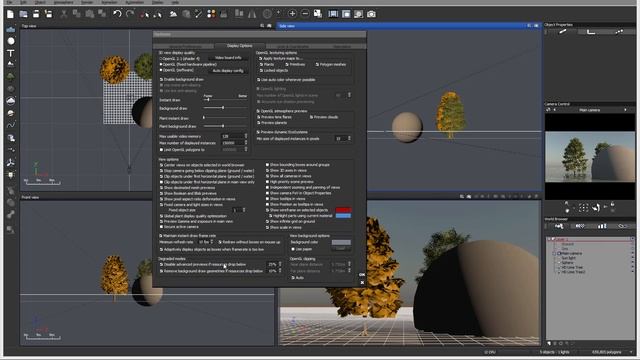Click the Zoom in plus icon
The height and width of the screenshot is (360, 640).
coord(292,14)
